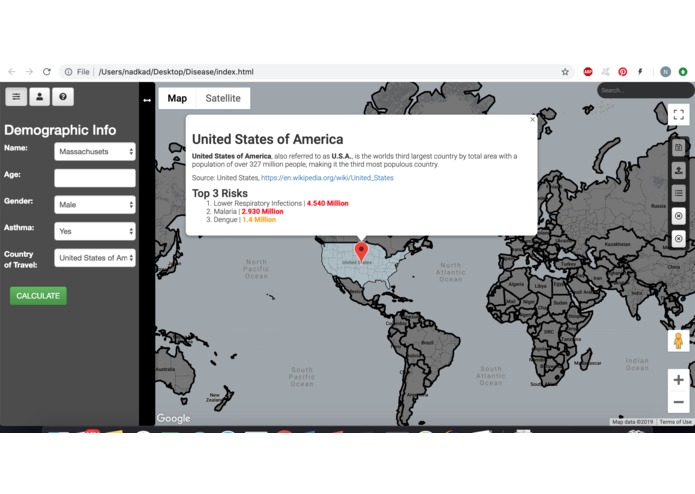Click the sidebar collapse double-arrow handle
The height and width of the screenshot is (494, 695).
click(147, 101)
